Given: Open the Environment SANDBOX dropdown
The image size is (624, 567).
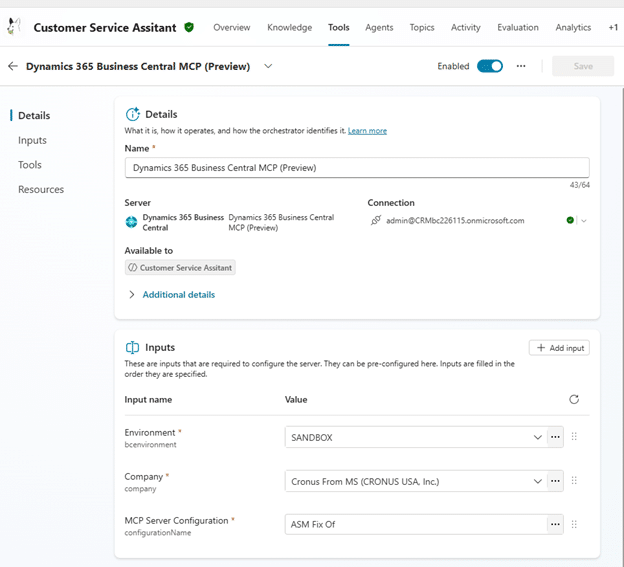Looking at the screenshot, I should [x=538, y=437].
